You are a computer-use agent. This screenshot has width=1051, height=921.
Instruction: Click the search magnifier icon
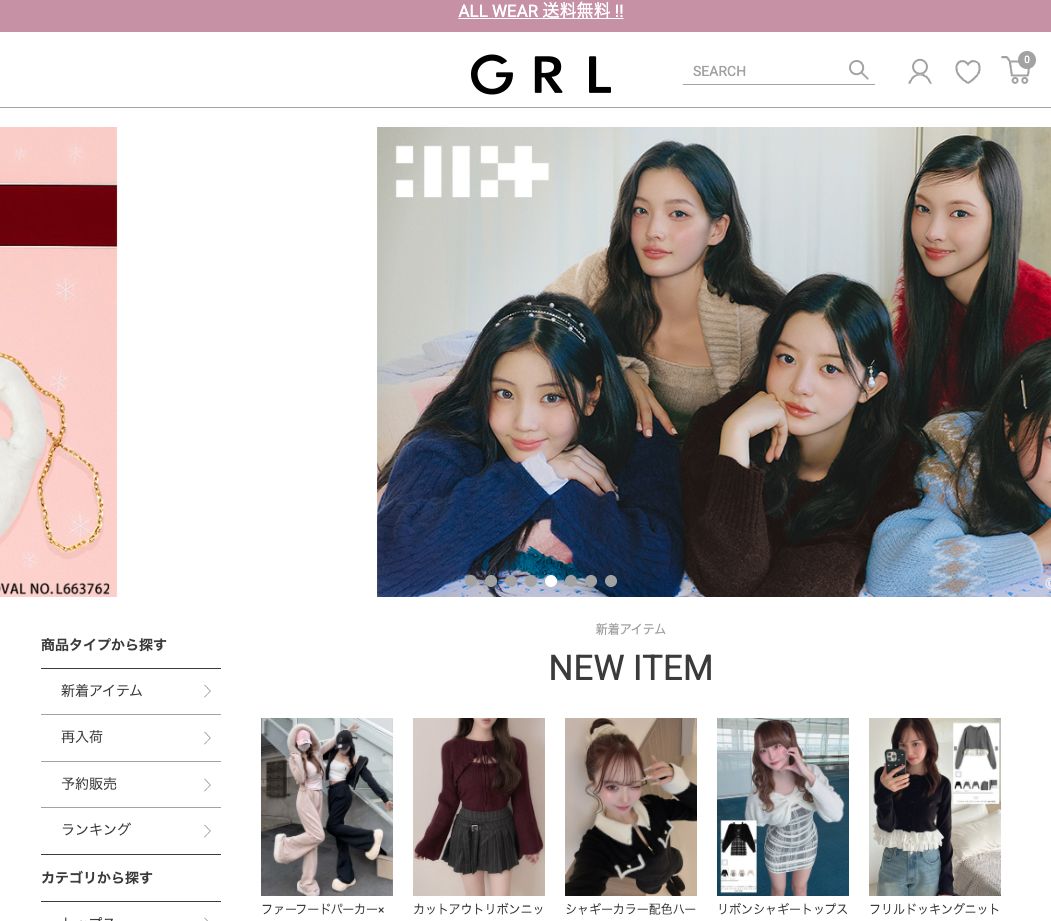click(x=859, y=70)
